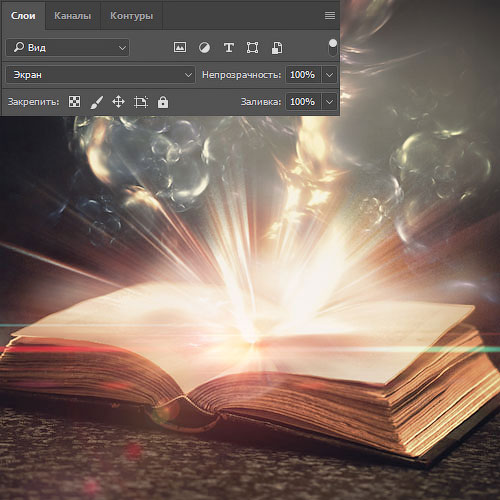Open the layers panel hamburger menu
Image resolution: width=500 pixels, height=500 pixels.
click(330, 16)
